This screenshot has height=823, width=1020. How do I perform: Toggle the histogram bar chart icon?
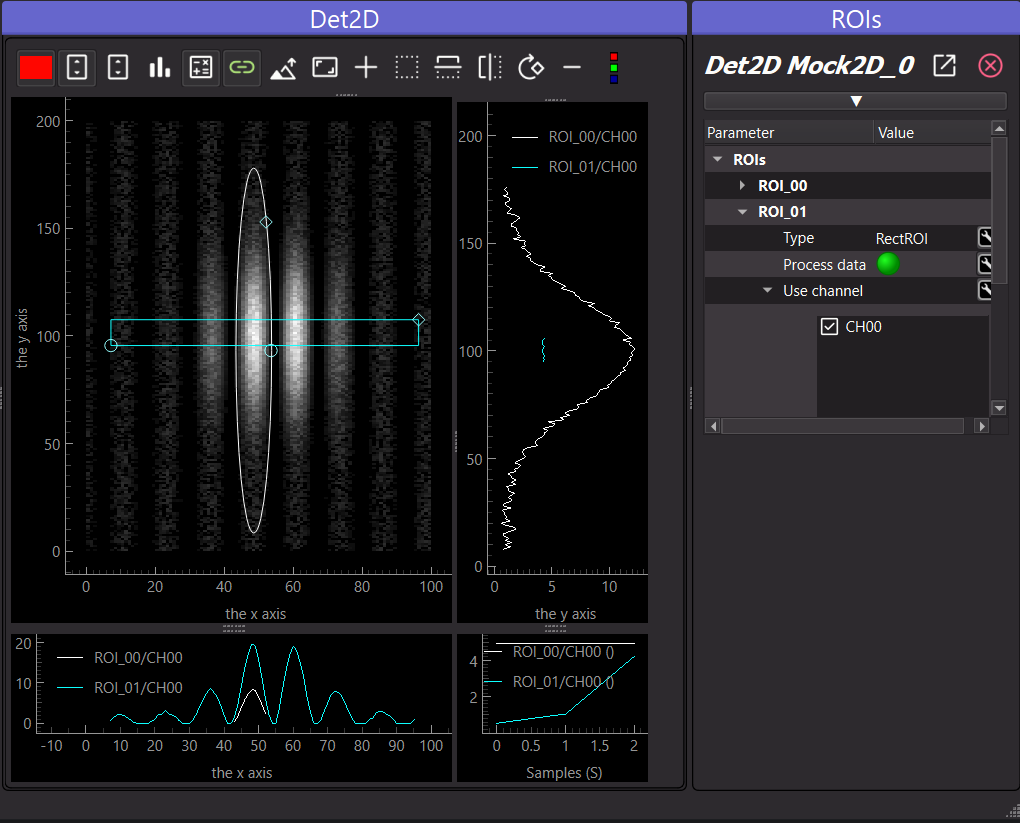[159, 68]
